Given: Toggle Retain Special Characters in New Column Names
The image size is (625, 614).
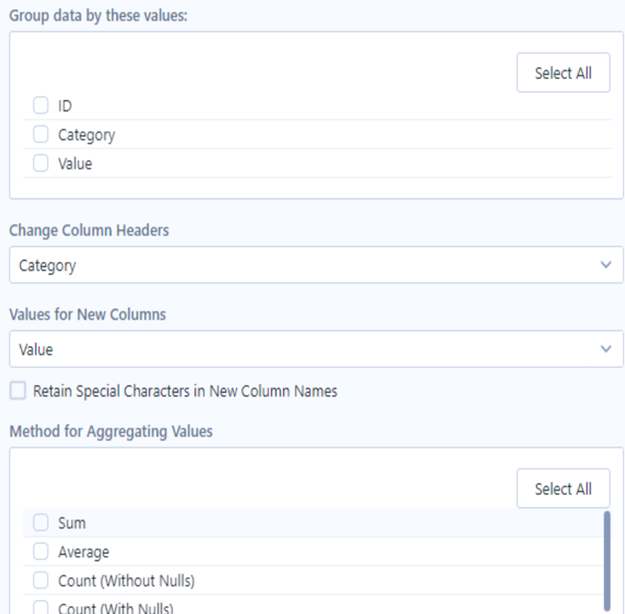Looking at the screenshot, I should (x=18, y=390).
